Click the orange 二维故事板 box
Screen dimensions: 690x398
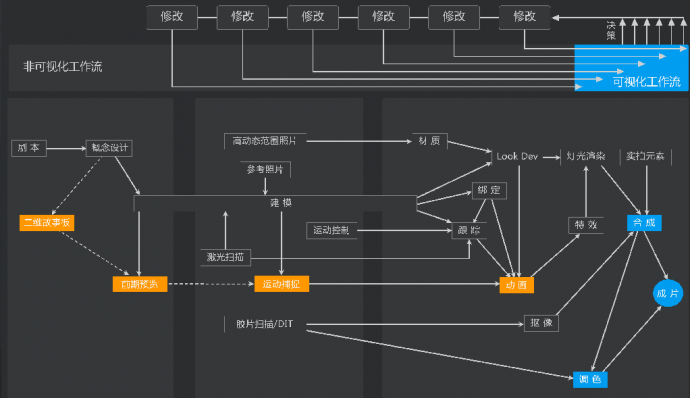47,223
